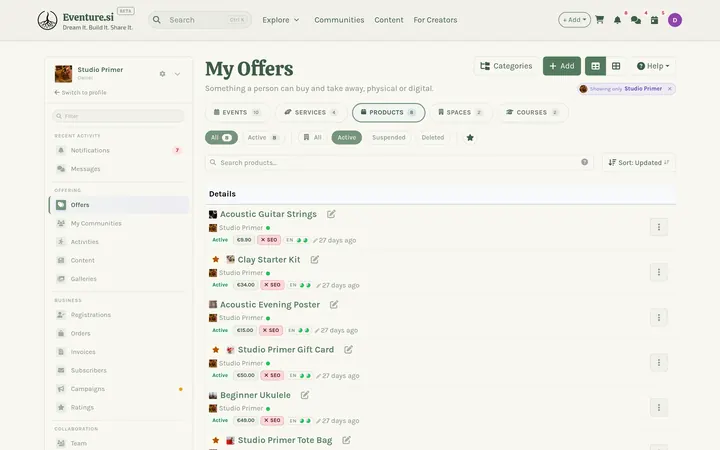Viewport: 720px width, 450px height.
Task: Unstar Studio Primer Gift Card favorite
Action: pyautogui.click(x=215, y=349)
